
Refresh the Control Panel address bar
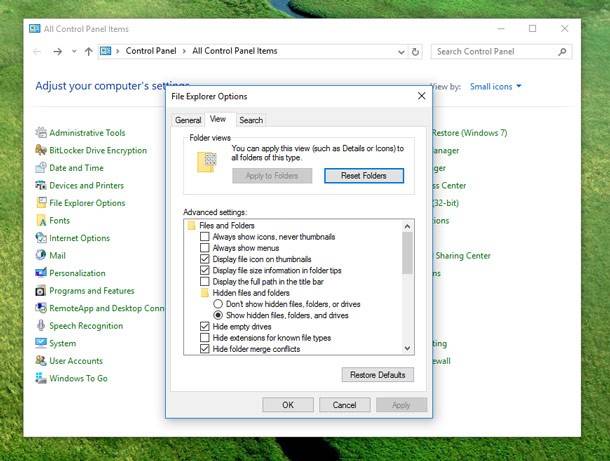[x=415, y=52]
